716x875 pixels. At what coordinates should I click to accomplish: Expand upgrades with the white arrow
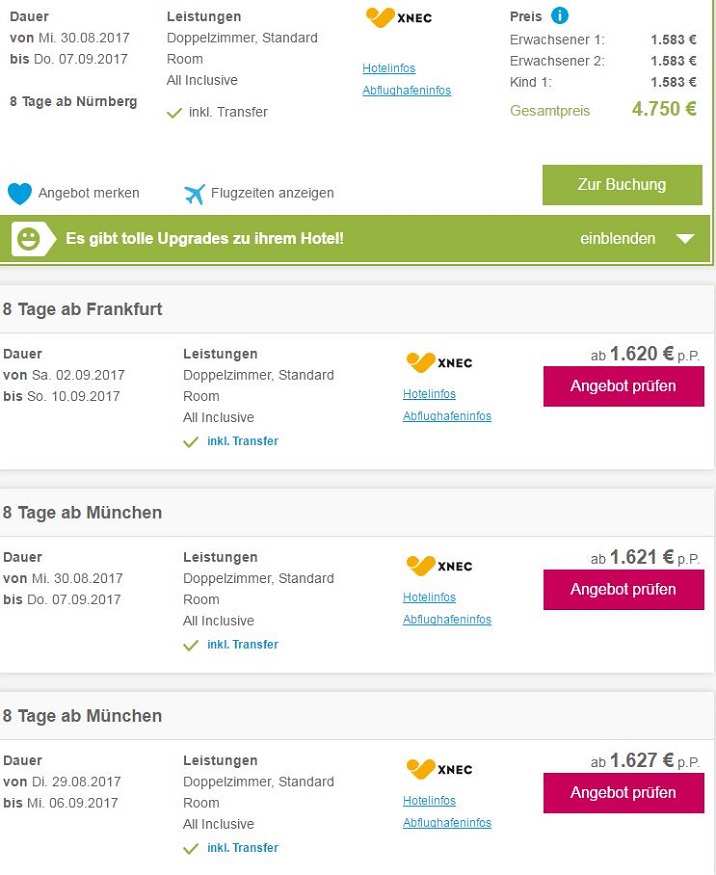pos(684,239)
